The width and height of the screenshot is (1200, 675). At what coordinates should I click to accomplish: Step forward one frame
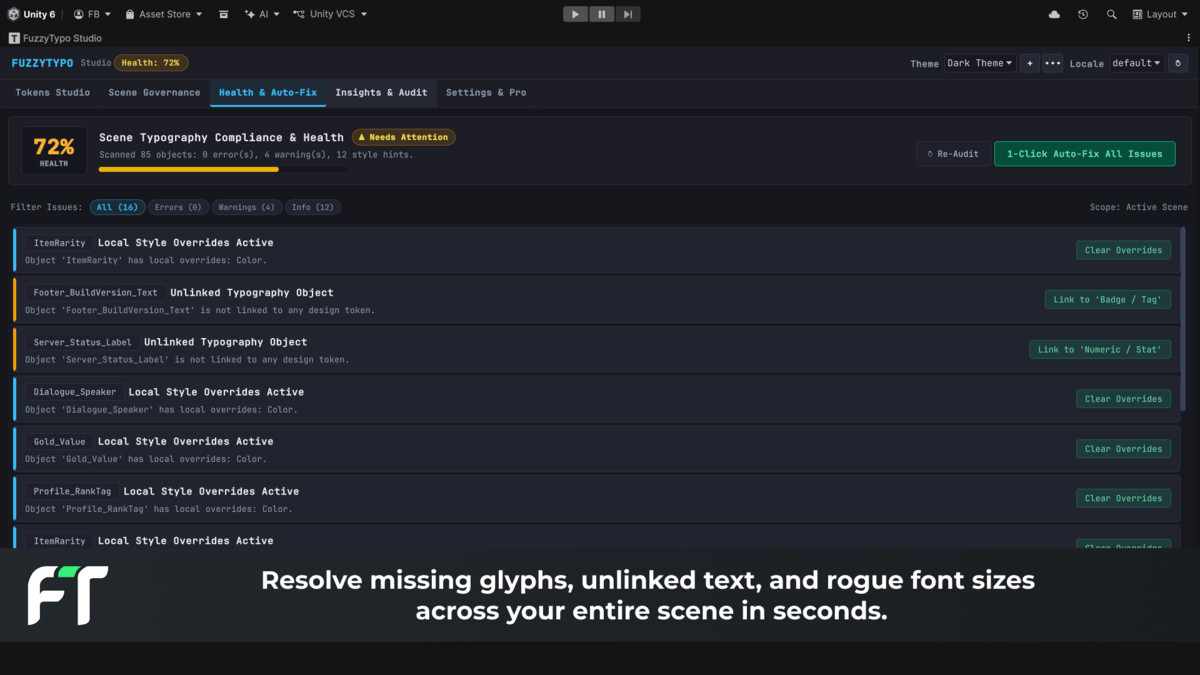pyautogui.click(x=627, y=14)
